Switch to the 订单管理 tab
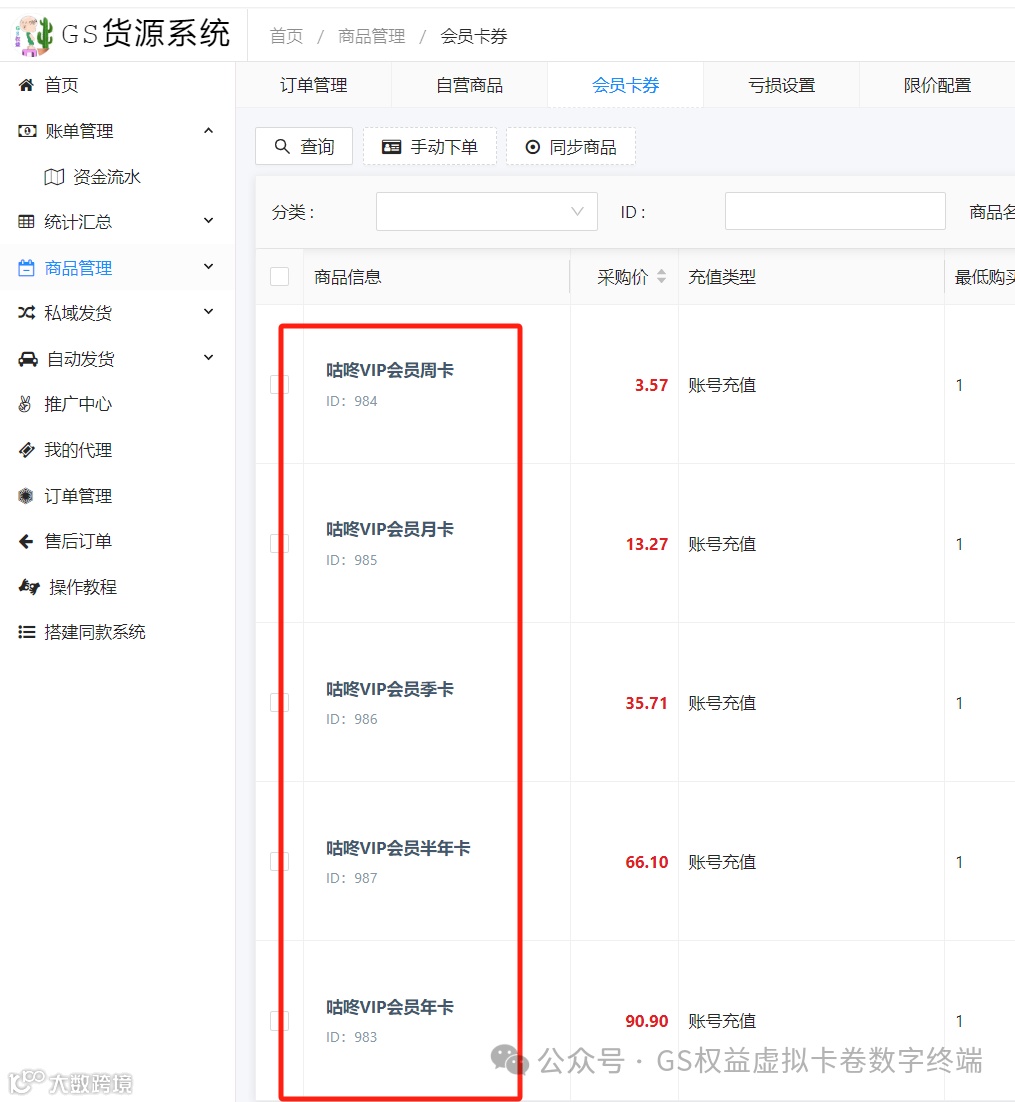Image resolution: width=1015 pixels, height=1102 pixels. (313, 85)
